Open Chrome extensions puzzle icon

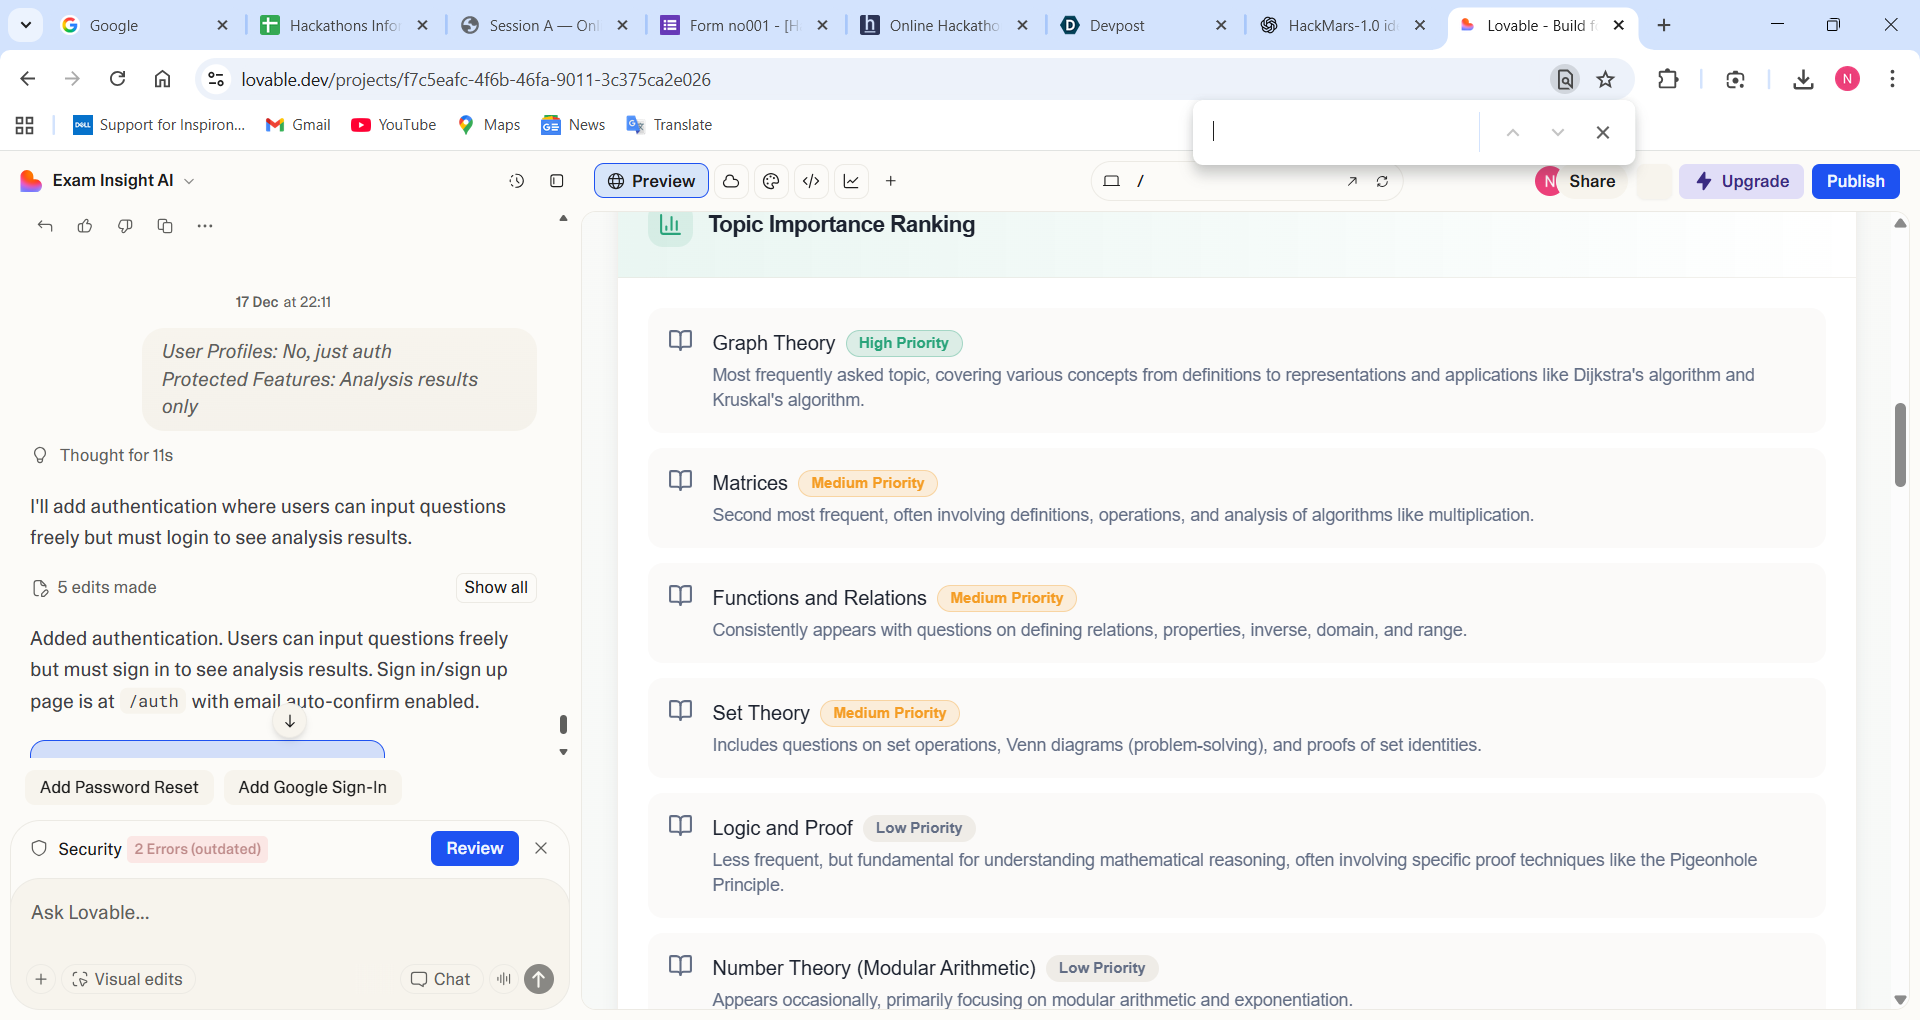(x=1668, y=79)
